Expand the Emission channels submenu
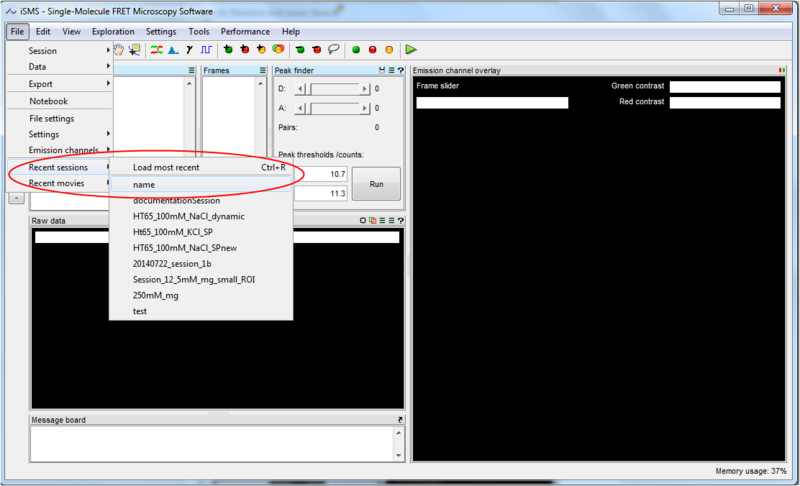Viewport: 800px width, 486px height. point(63,150)
